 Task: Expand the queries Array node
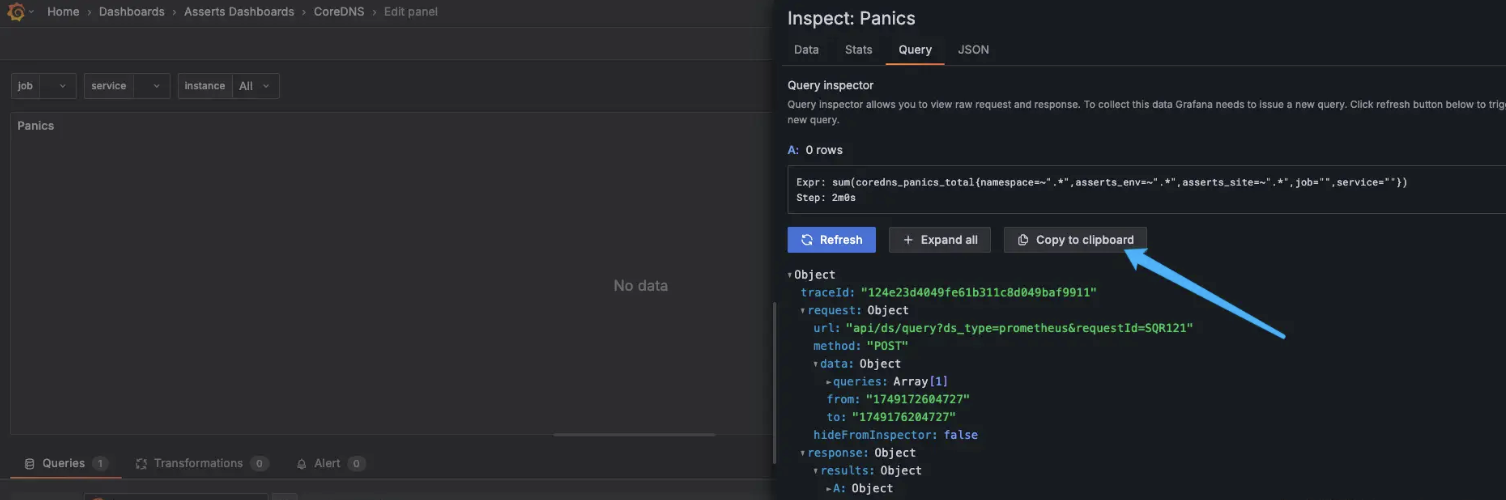[x=828, y=382]
